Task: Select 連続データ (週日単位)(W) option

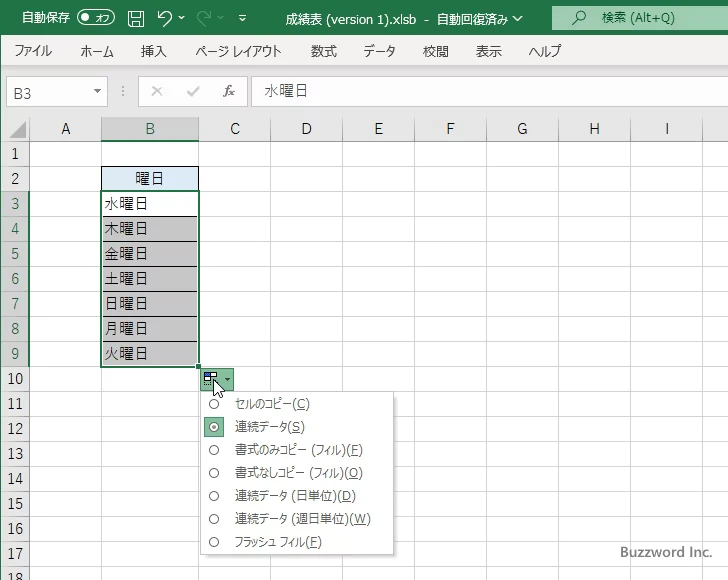Action: tap(297, 519)
